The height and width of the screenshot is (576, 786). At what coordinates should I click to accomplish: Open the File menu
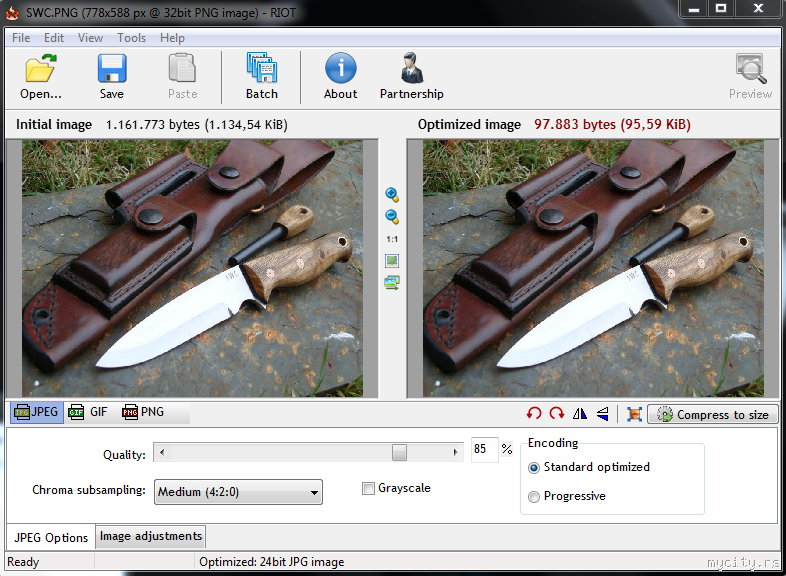point(21,38)
